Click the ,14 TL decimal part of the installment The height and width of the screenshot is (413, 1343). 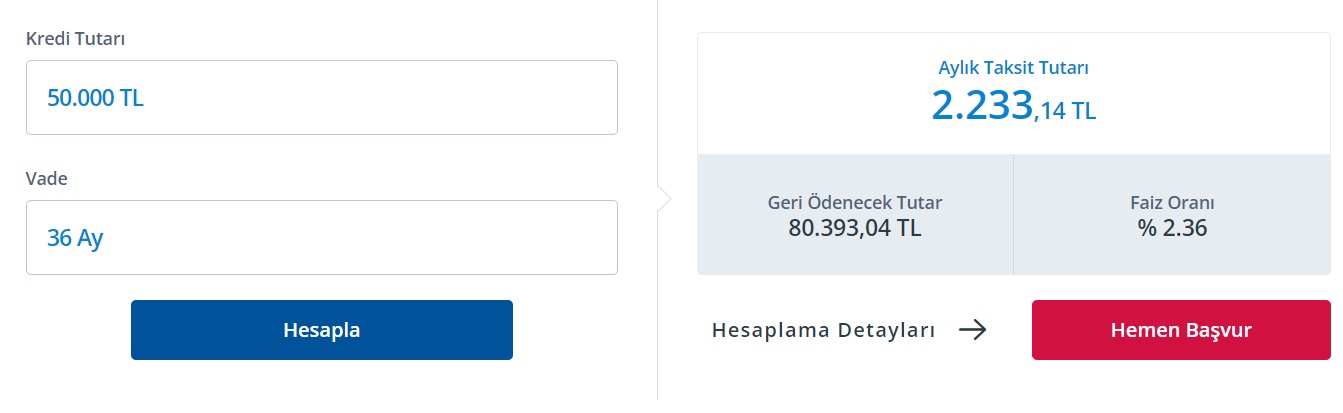1065,111
